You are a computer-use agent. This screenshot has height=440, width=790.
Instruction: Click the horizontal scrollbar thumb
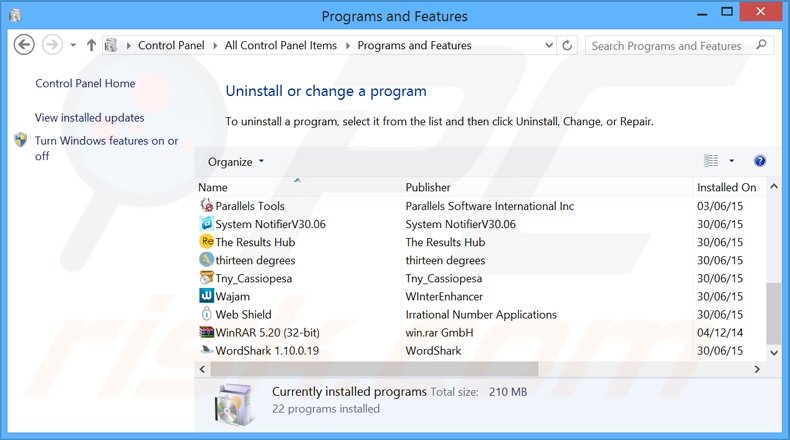pyautogui.click(x=374, y=369)
